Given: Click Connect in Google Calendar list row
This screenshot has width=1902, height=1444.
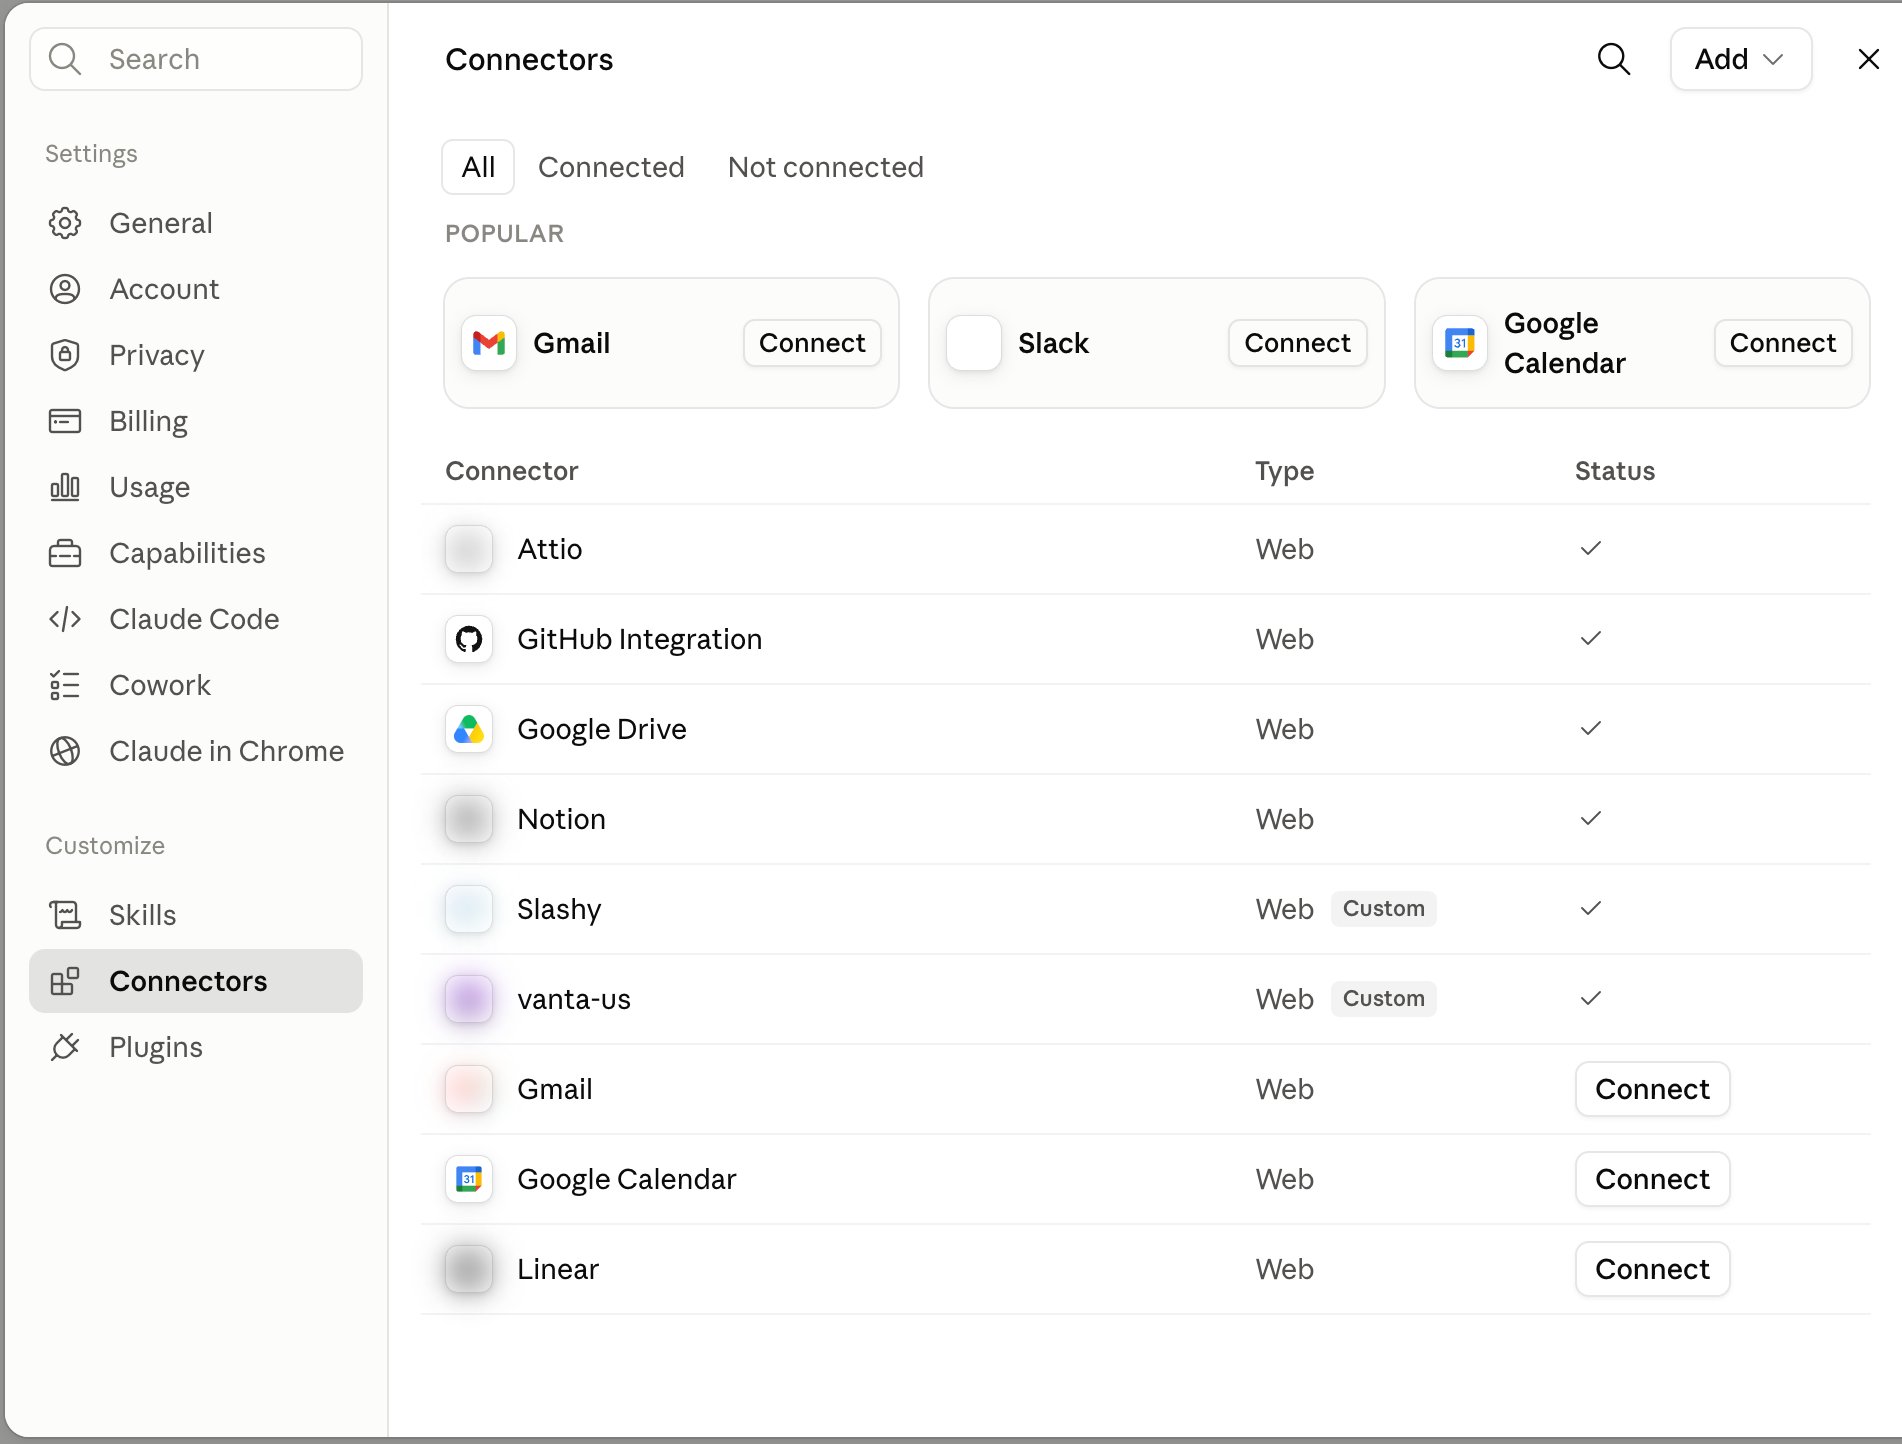Looking at the screenshot, I should (1652, 1179).
